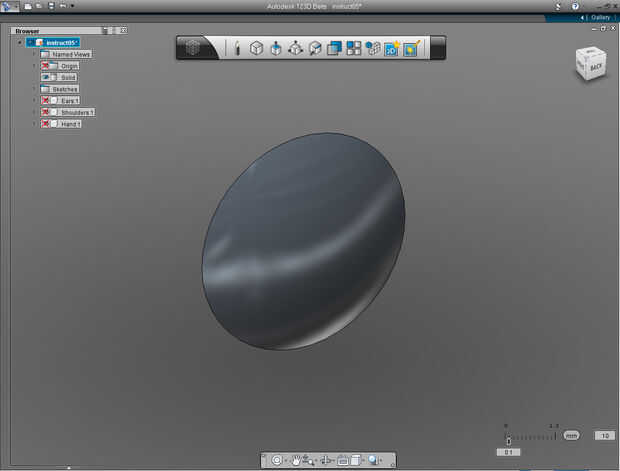Image resolution: width=620 pixels, height=471 pixels.
Task: Click the Save icon in title bar
Action: [51, 6]
